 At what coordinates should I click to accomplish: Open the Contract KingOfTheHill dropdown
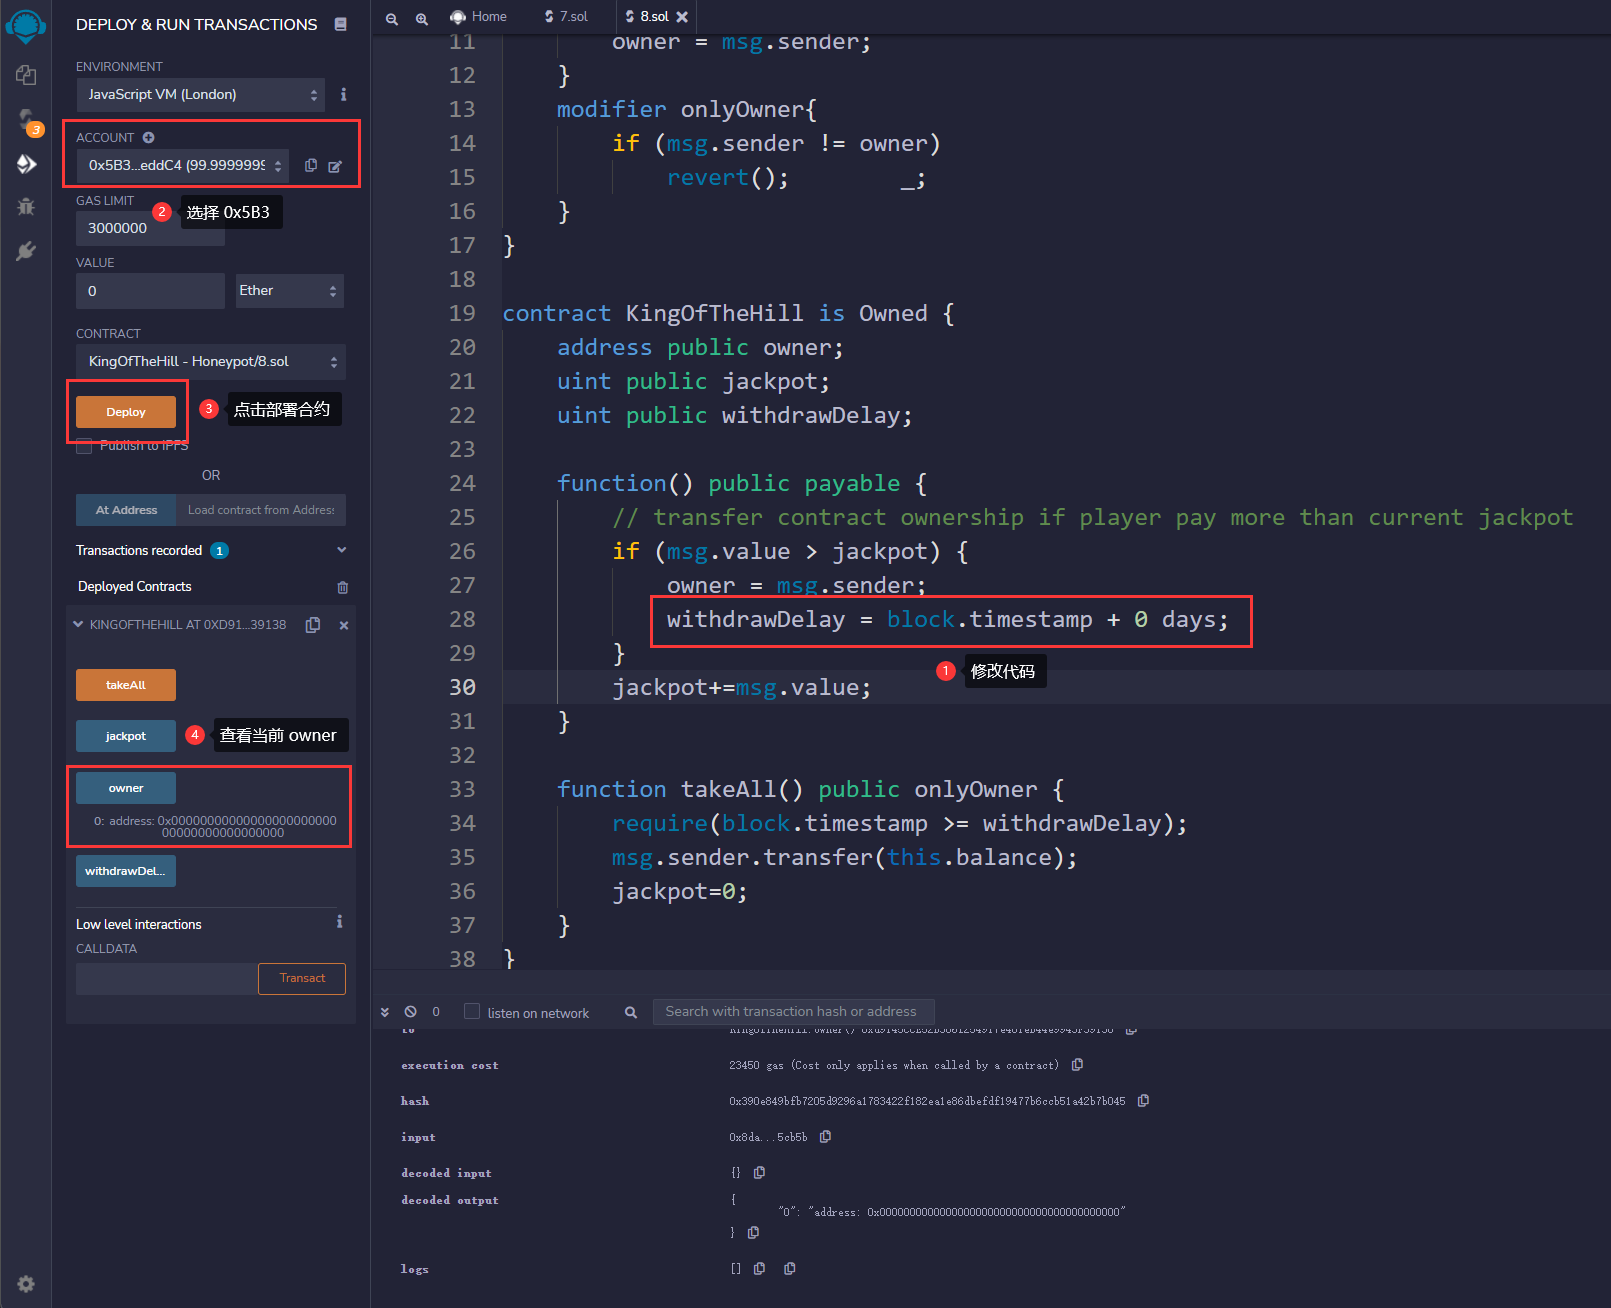[211, 362]
